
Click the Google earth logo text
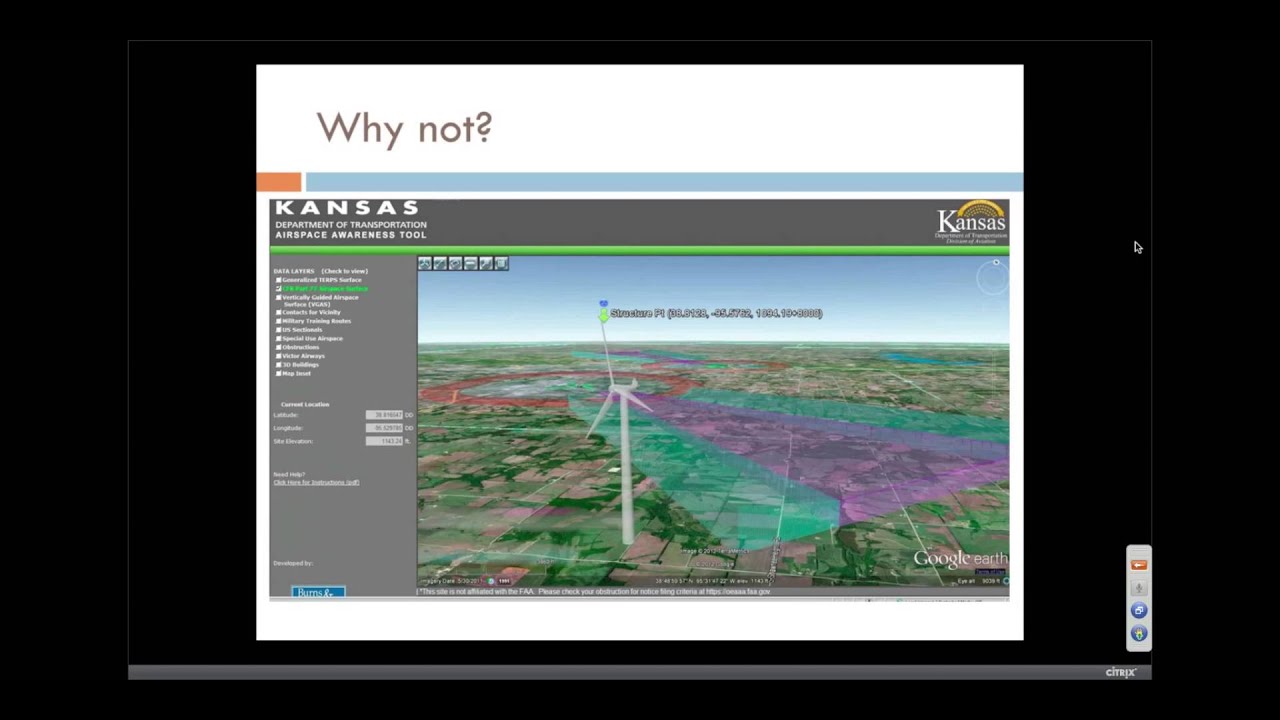point(960,559)
